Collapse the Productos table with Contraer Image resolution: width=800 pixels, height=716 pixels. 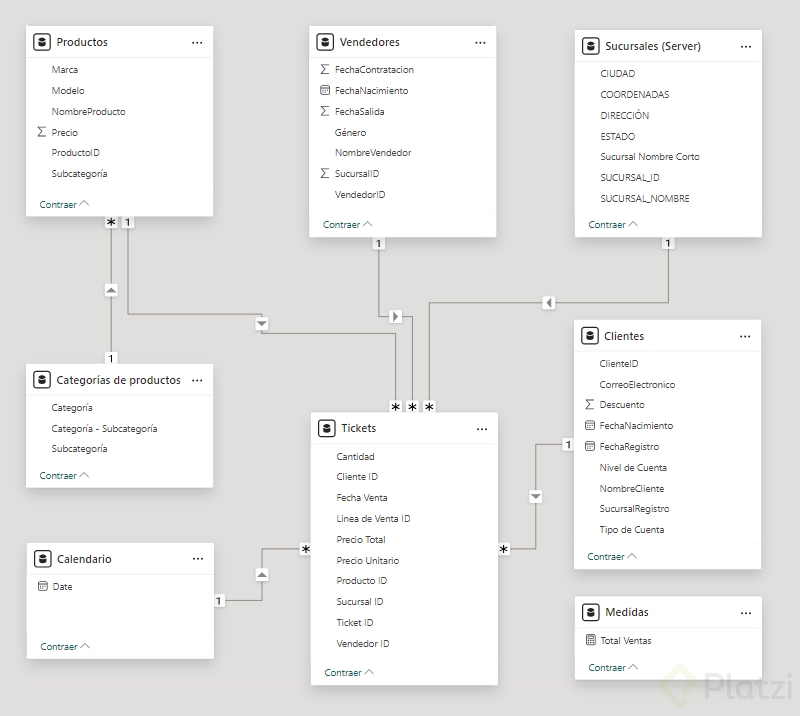pos(64,204)
